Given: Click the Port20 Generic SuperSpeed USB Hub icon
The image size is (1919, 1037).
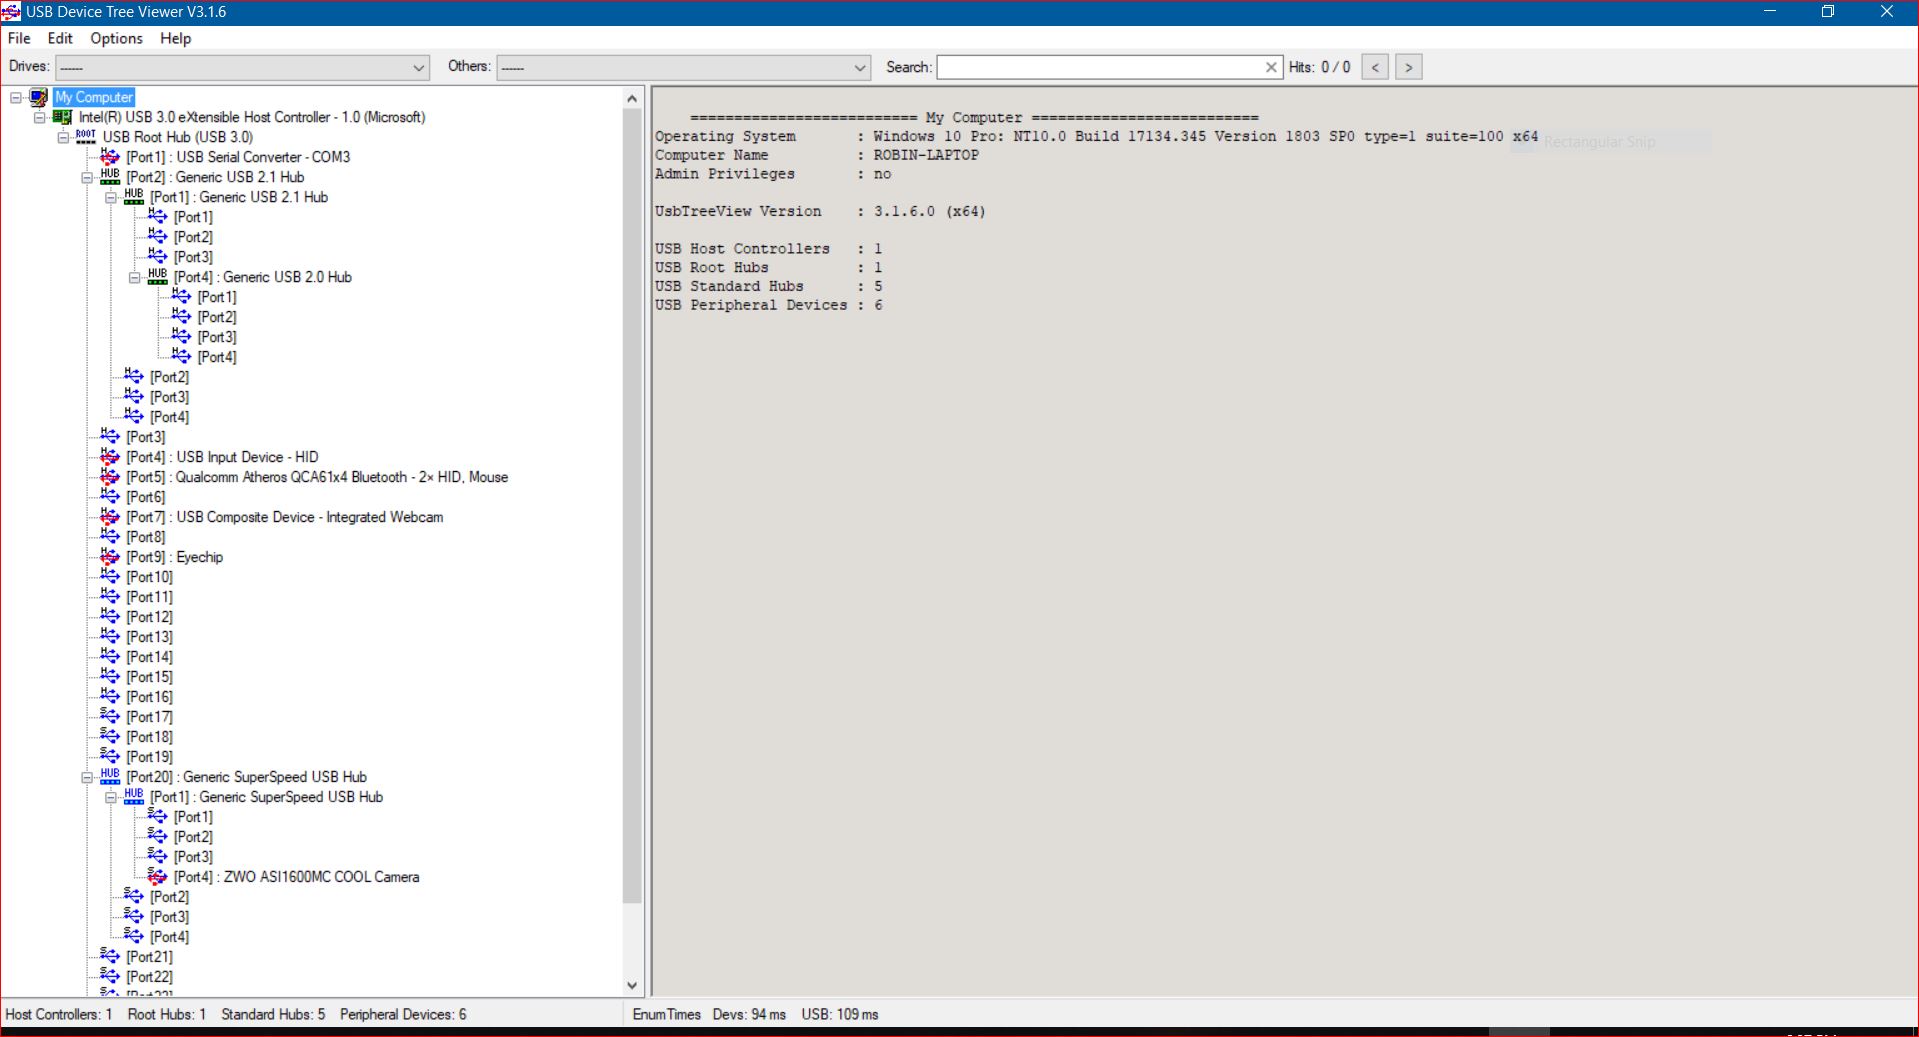Looking at the screenshot, I should coord(110,777).
